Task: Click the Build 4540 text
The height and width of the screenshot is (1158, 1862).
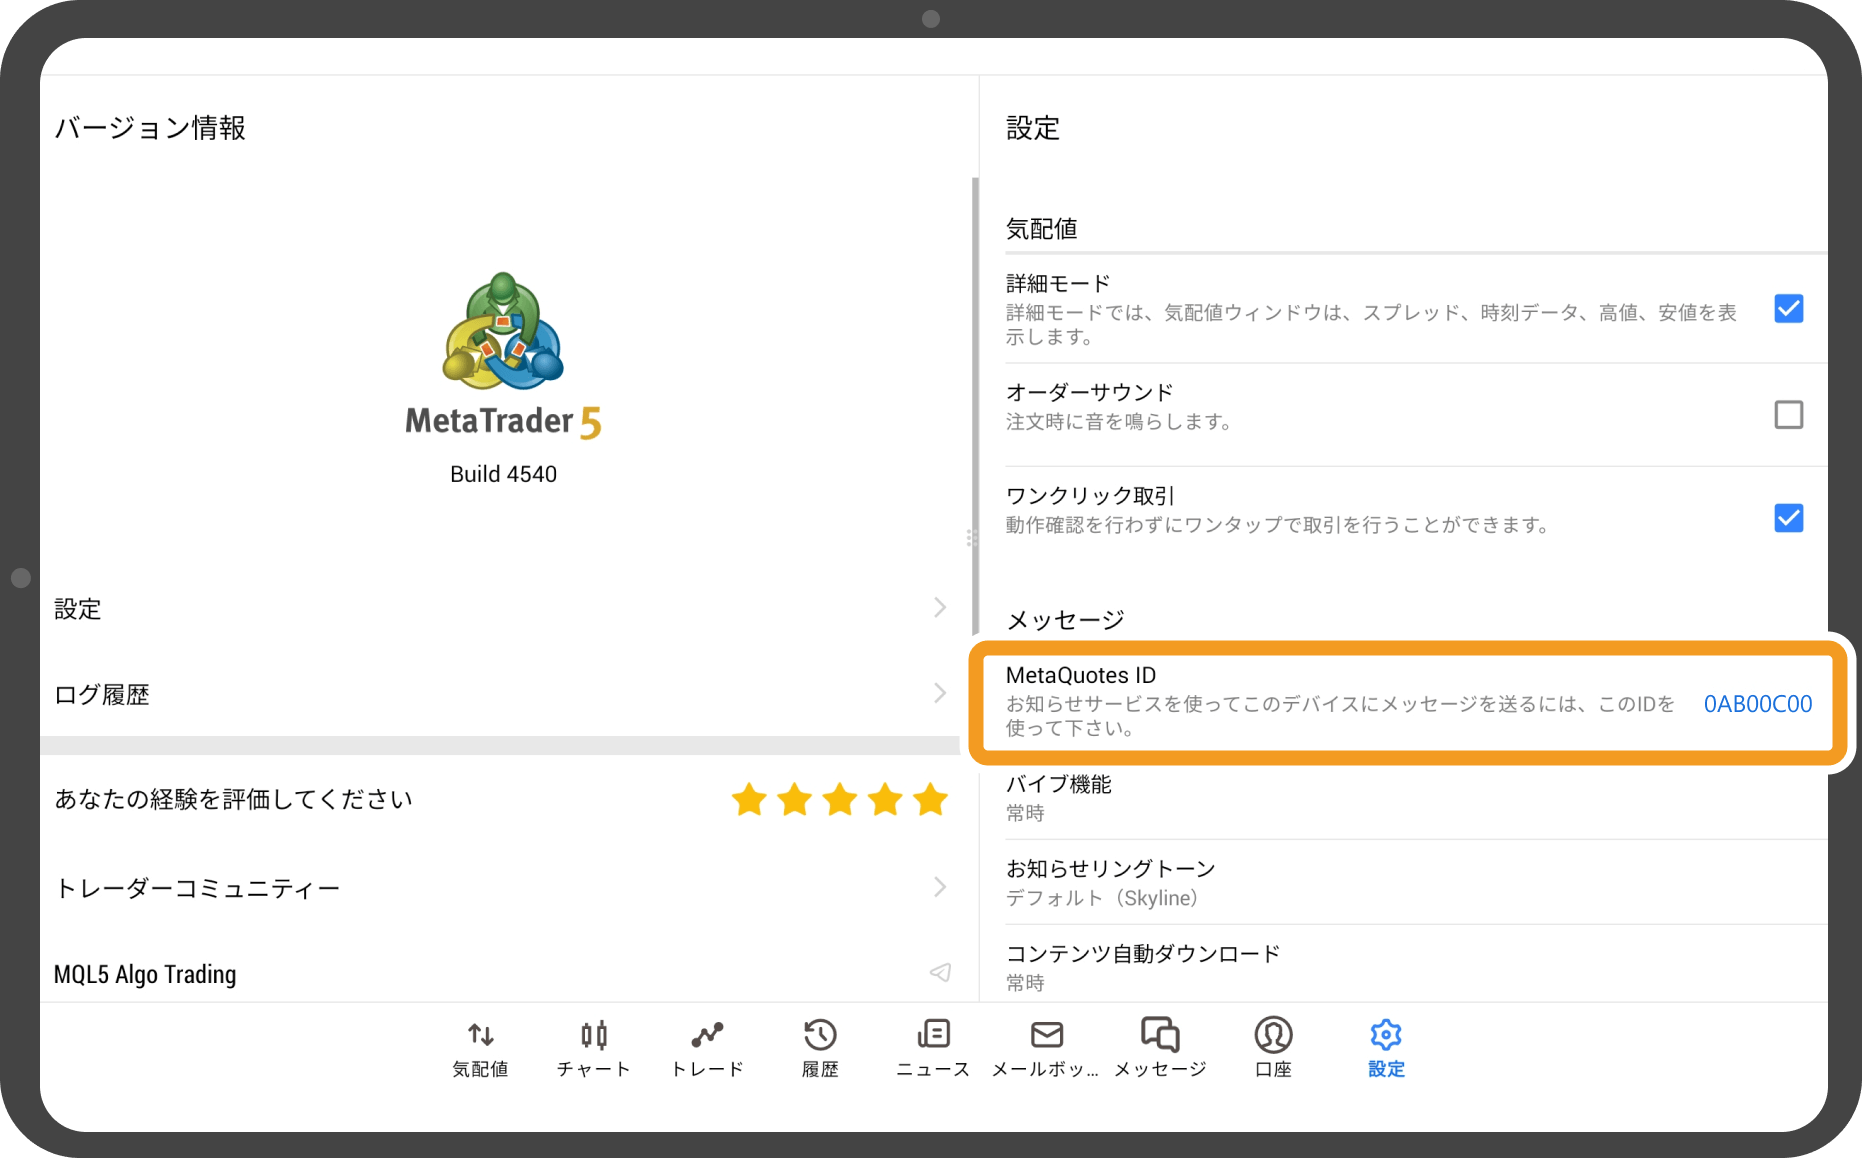Action: click(x=503, y=474)
